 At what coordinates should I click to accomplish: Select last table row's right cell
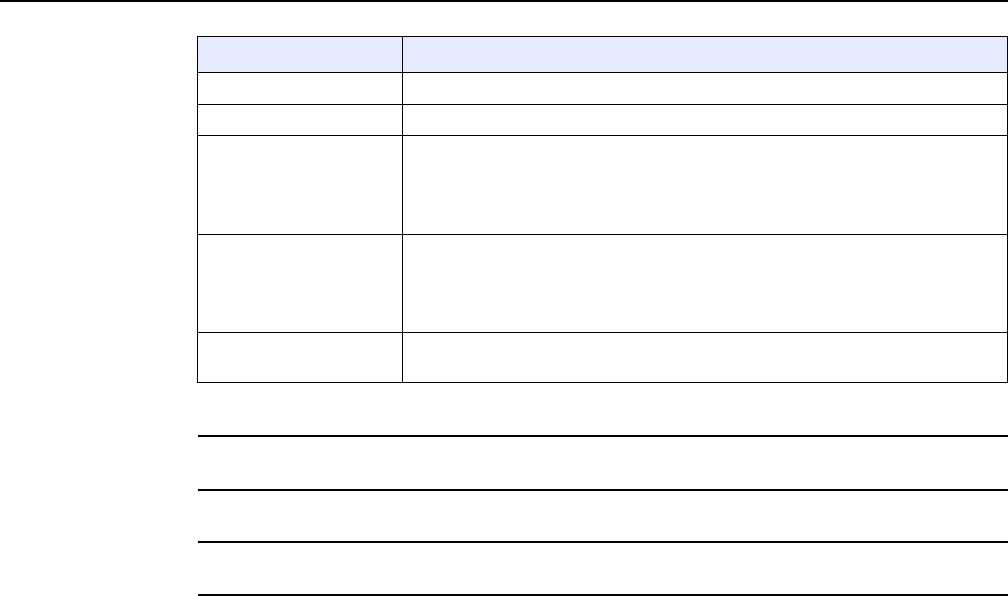704,357
